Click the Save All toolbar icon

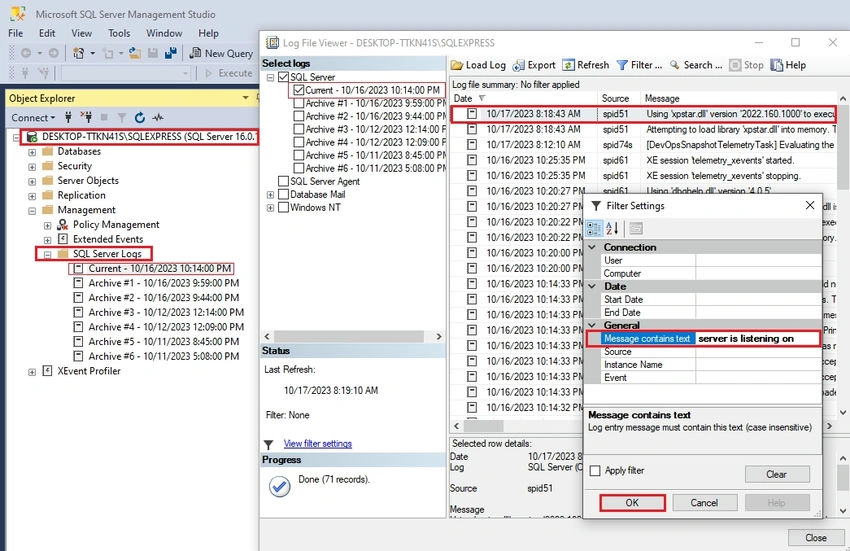171,53
